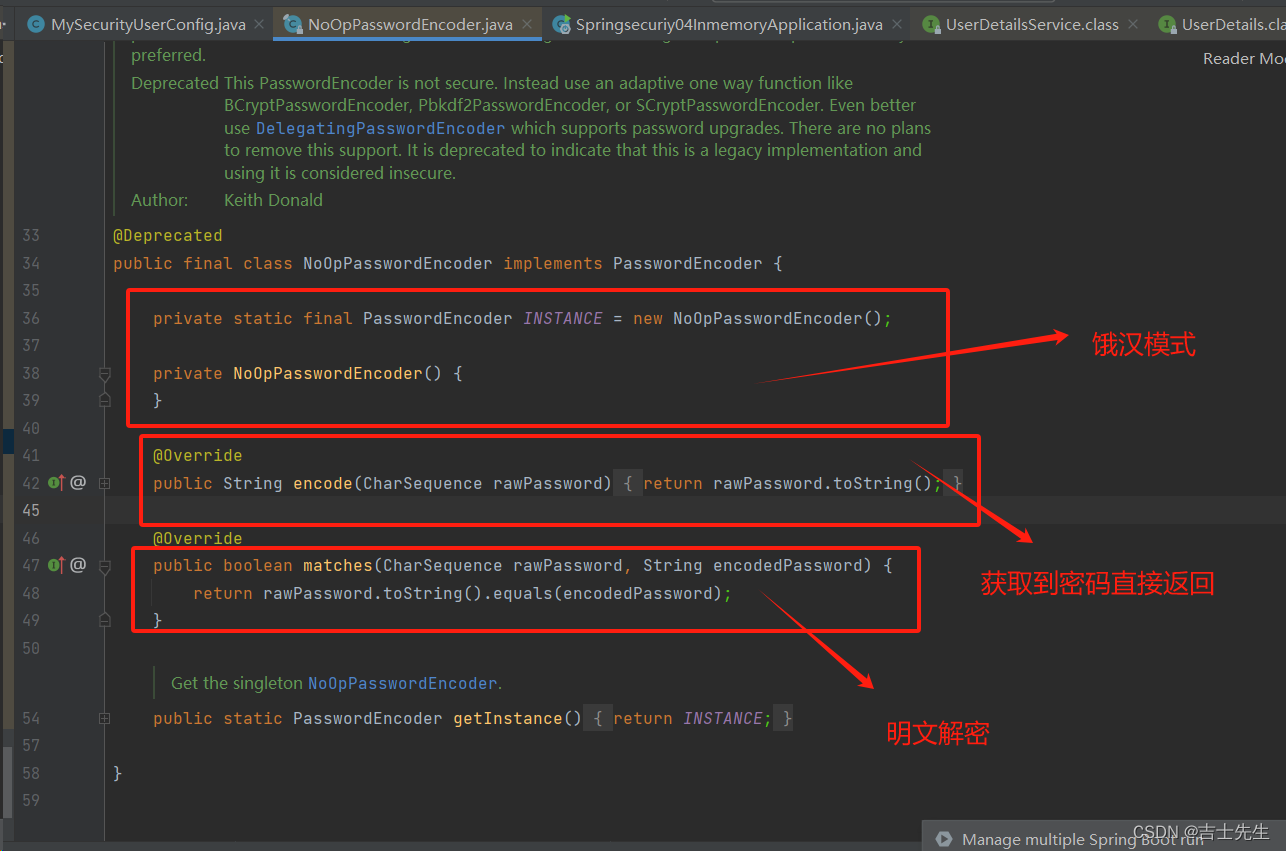This screenshot has width=1286, height=851.
Task: Toggle Reader Mode for this file
Action: [1244, 59]
